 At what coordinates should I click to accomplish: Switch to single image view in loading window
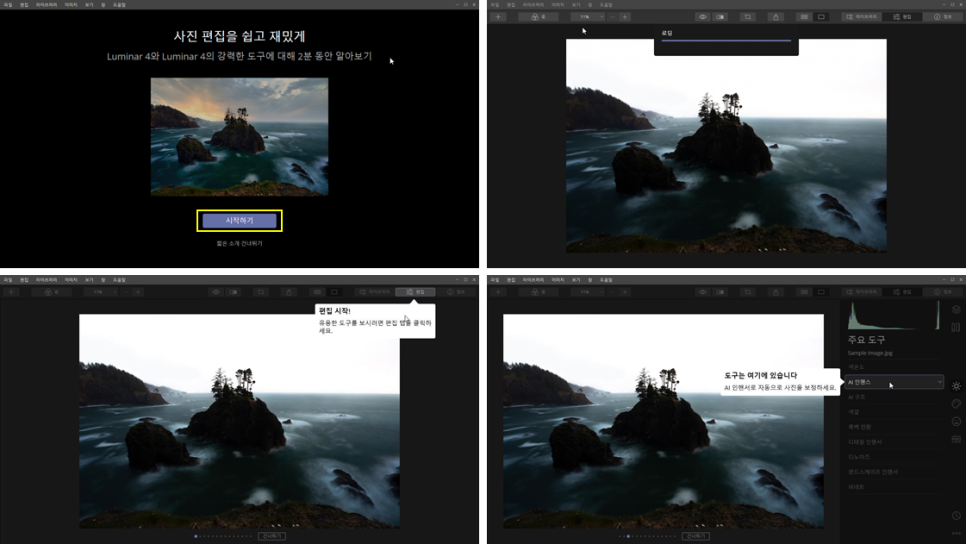821,17
